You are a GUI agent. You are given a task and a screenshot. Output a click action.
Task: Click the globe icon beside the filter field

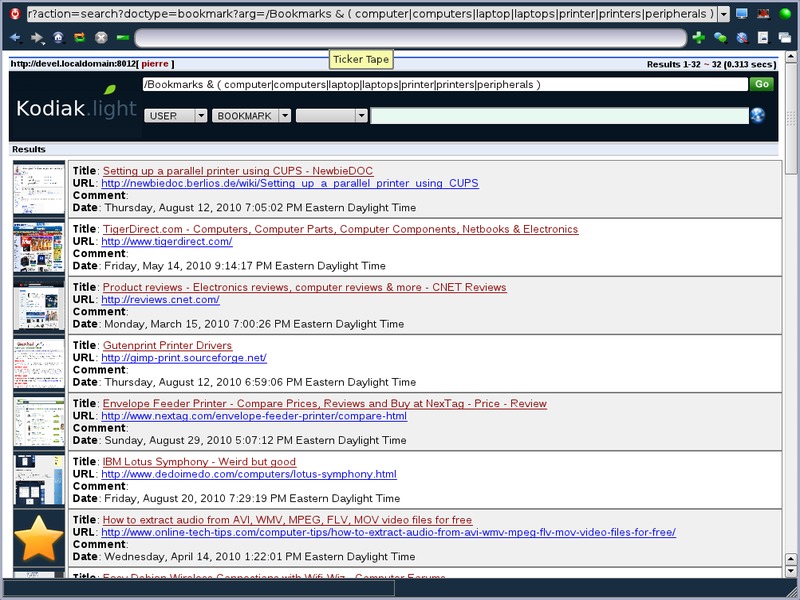click(758, 116)
